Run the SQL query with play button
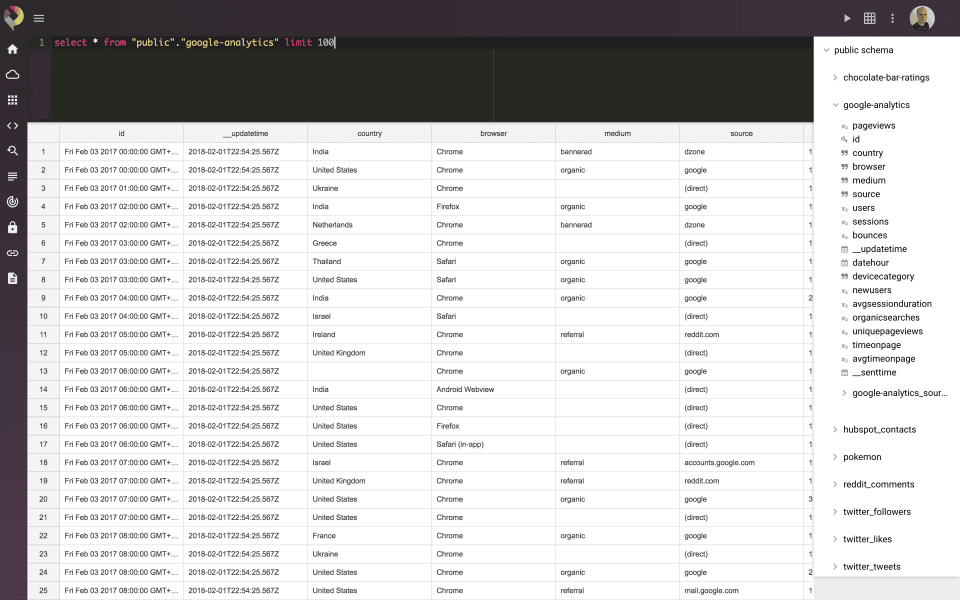 click(x=848, y=18)
